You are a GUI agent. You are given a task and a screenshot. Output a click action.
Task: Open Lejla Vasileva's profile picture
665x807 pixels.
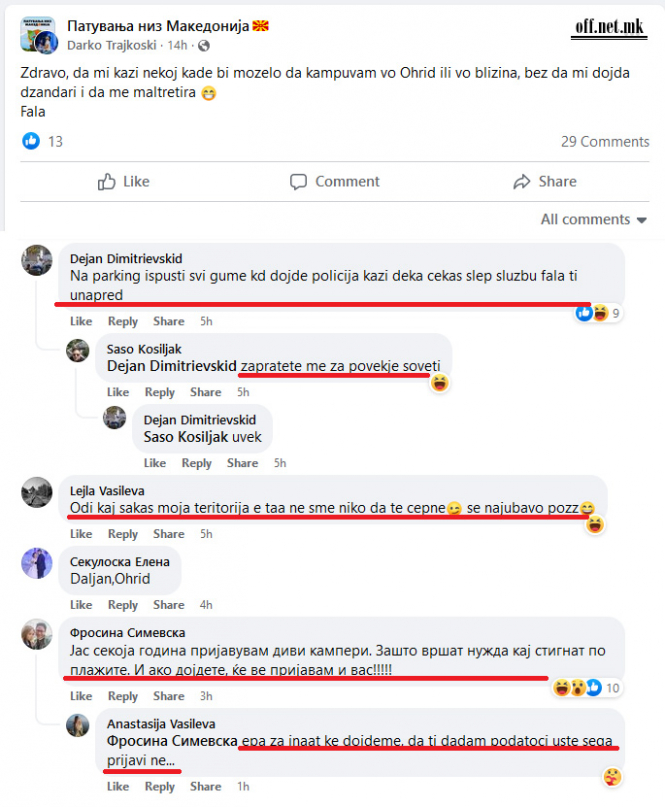[x=37, y=492]
